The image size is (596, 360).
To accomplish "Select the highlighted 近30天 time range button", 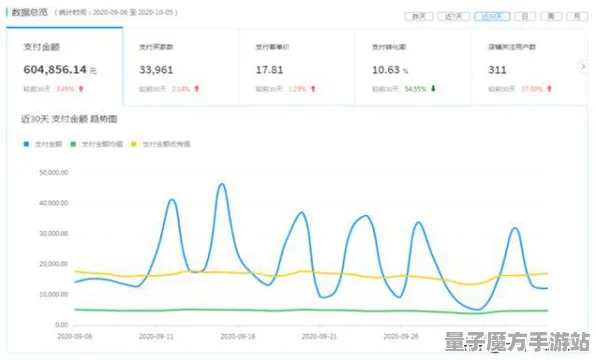I will tap(492, 16).
